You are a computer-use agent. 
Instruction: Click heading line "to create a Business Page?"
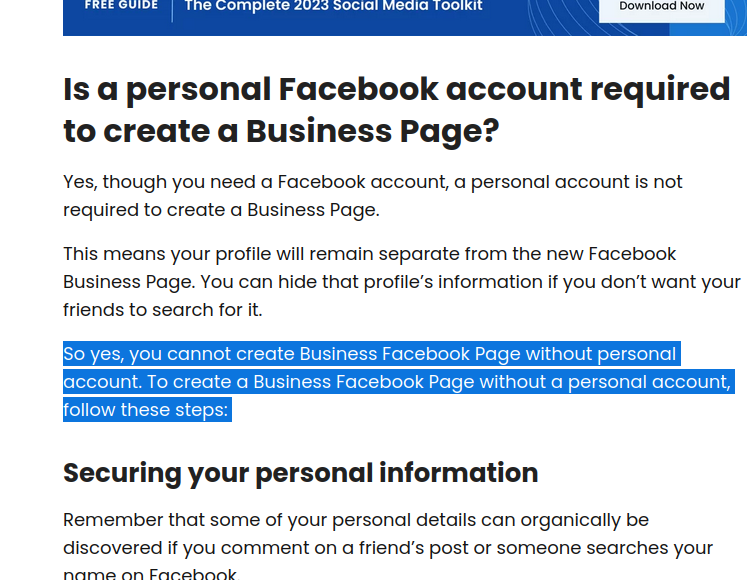click(281, 131)
